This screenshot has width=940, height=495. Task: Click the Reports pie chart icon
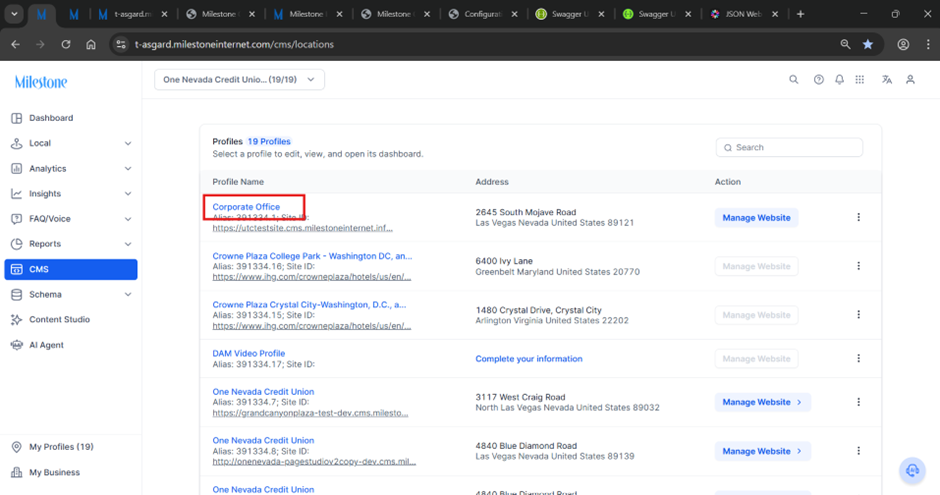17,244
